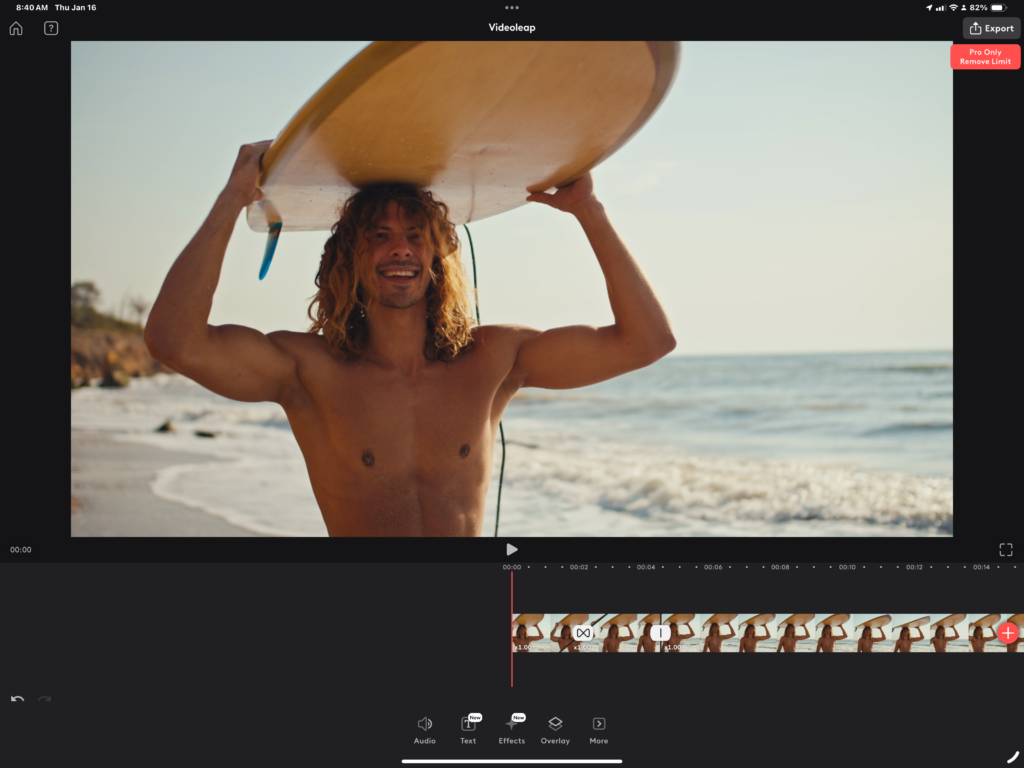Click the 00:06 mark on timeline ruler
The width and height of the screenshot is (1024, 768).
pos(713,567)
